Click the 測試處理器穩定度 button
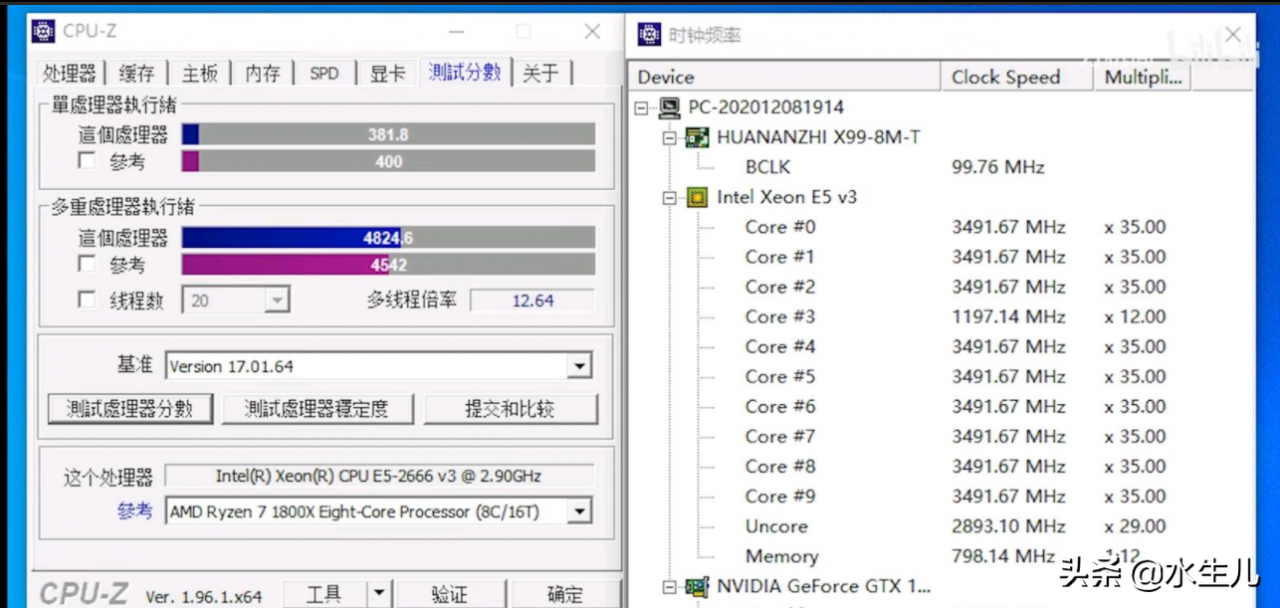The image size is (1280, 608). (x=316, y=408)
